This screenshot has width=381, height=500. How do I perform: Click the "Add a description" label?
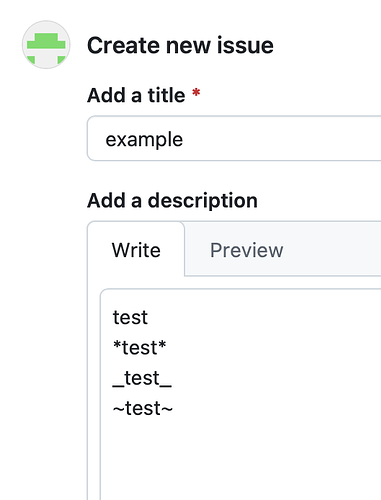tap(172, 201)
